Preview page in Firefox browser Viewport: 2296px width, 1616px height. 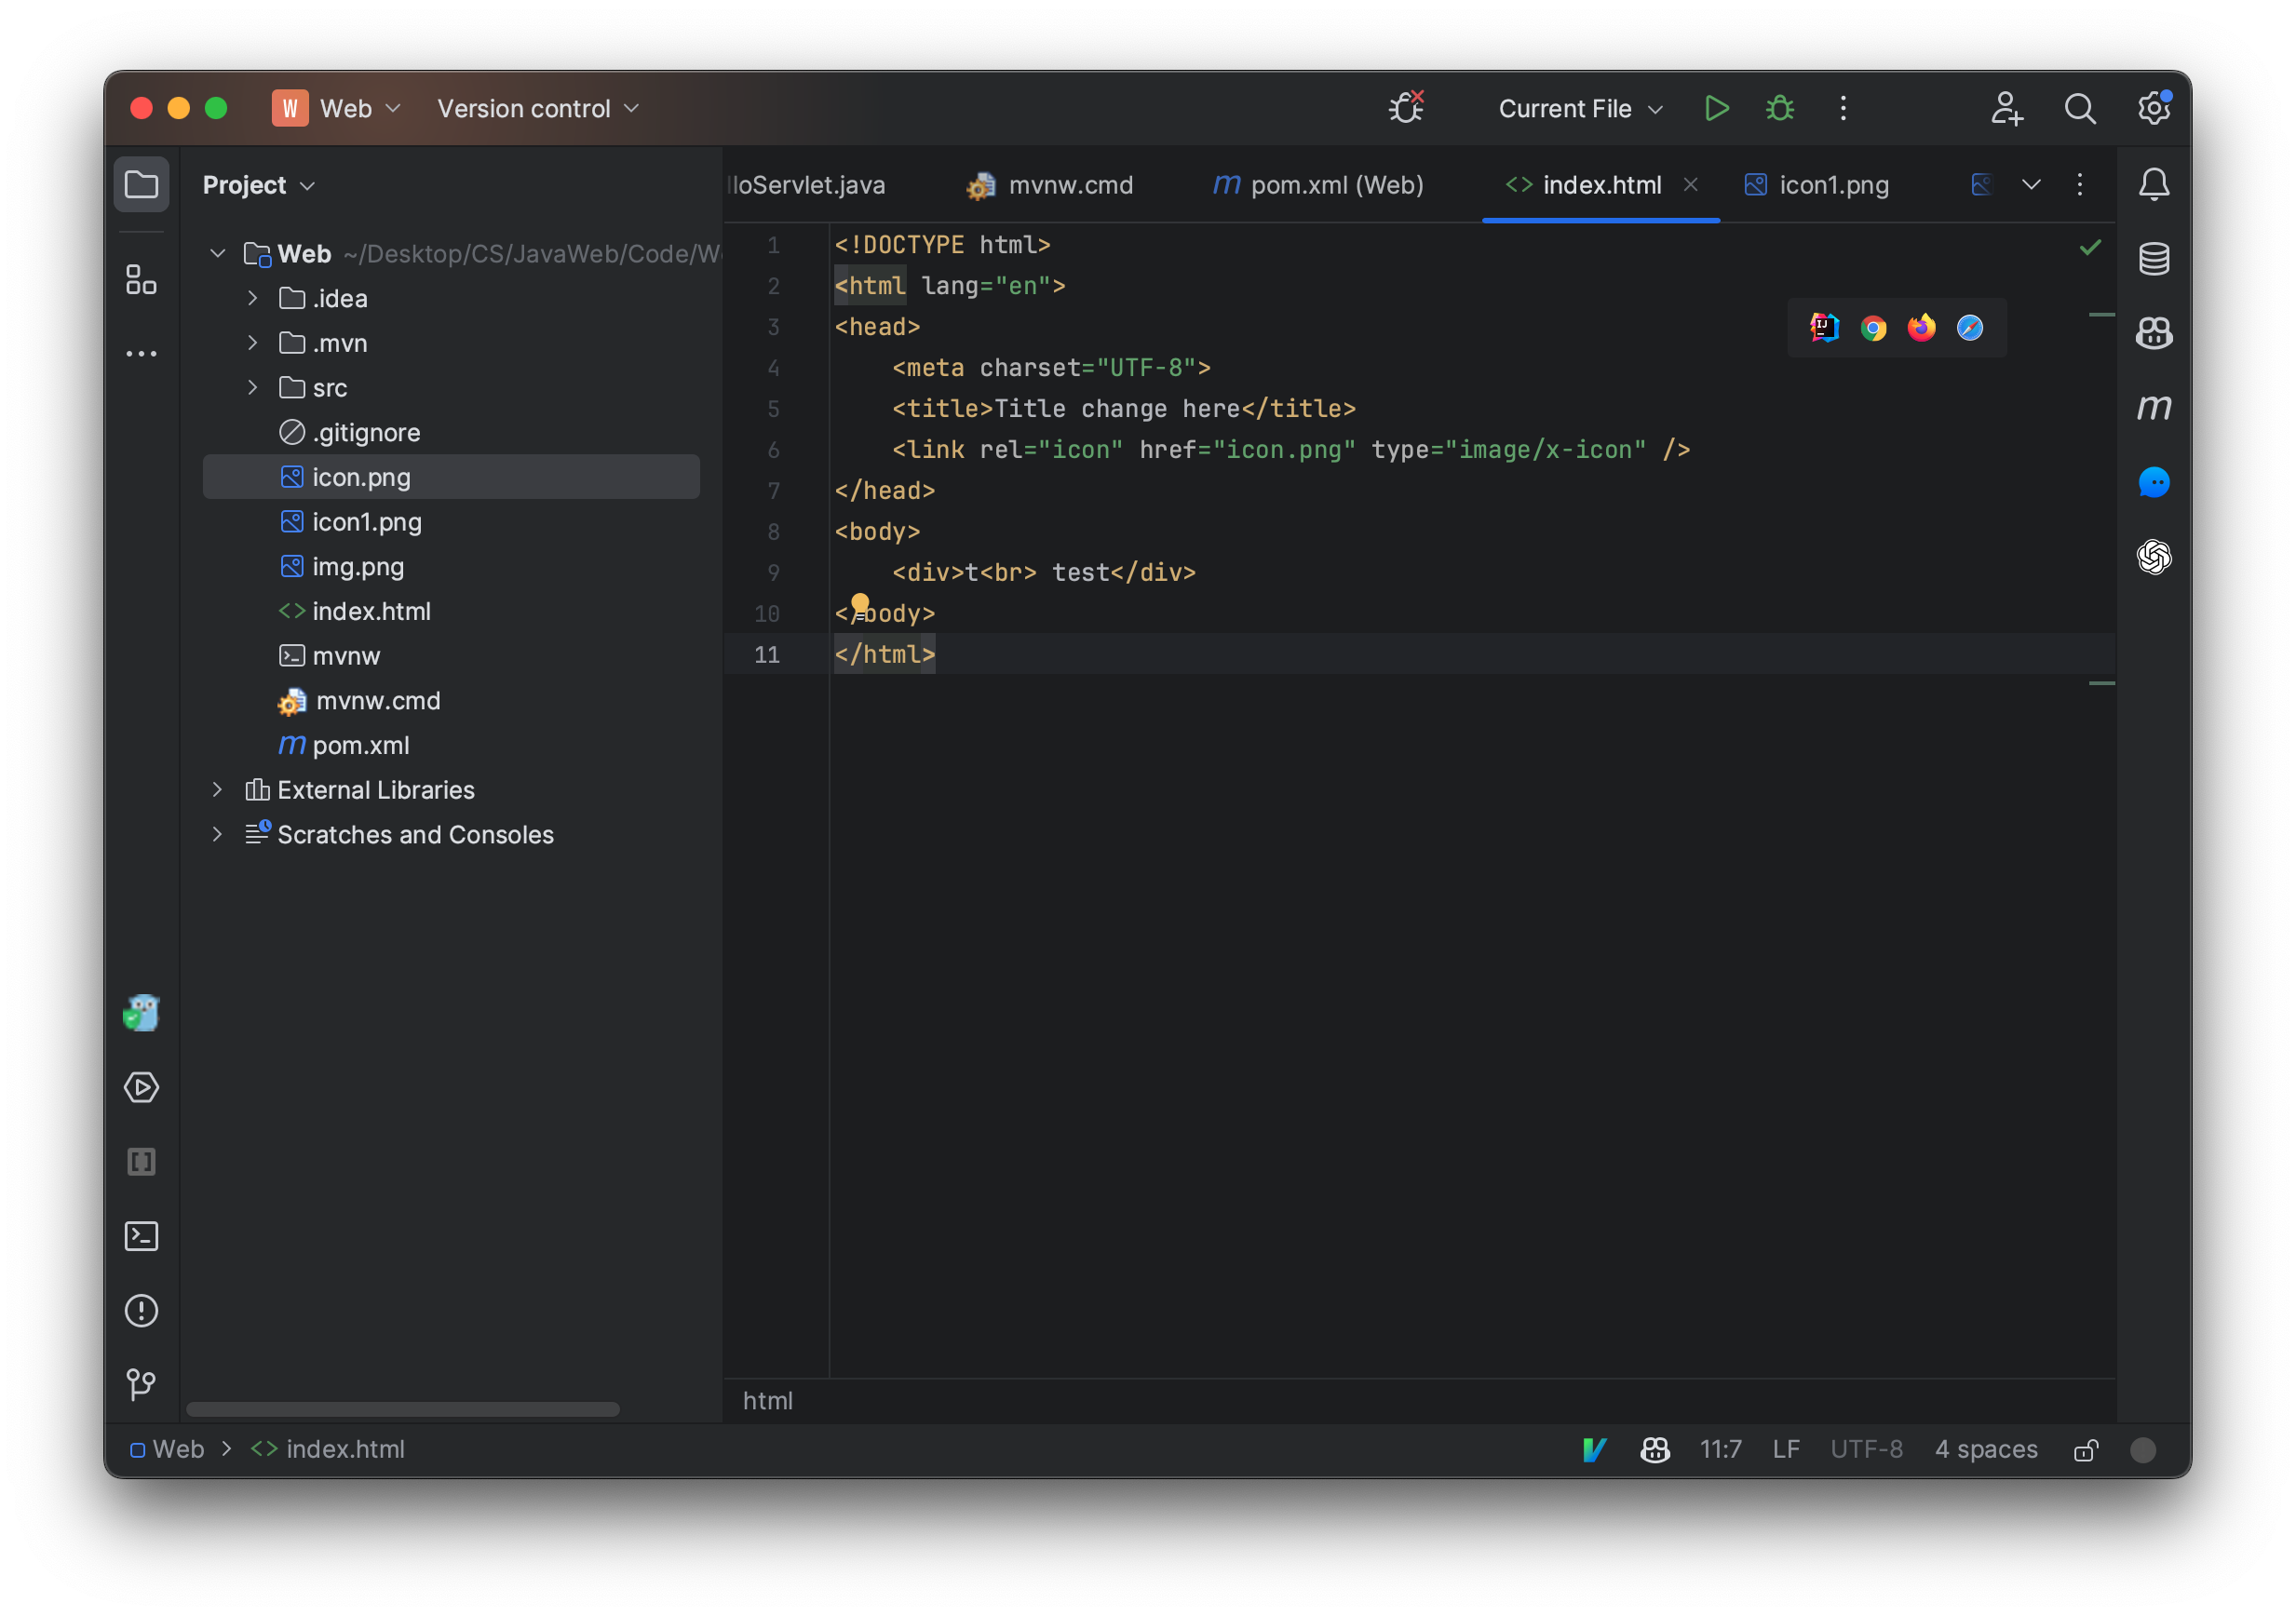(1921, 328)
